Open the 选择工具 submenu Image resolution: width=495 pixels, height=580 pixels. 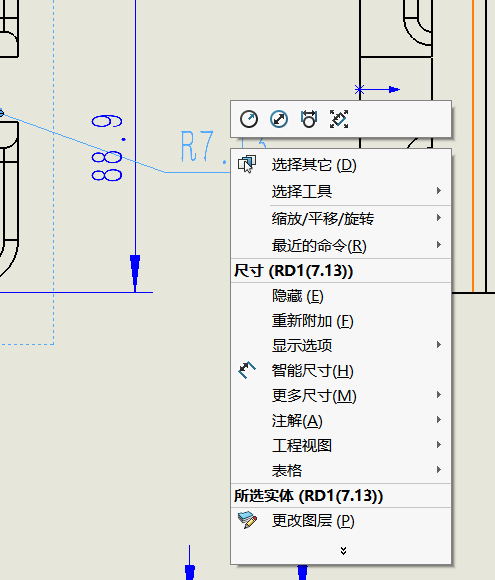click(x=341, y=191)
